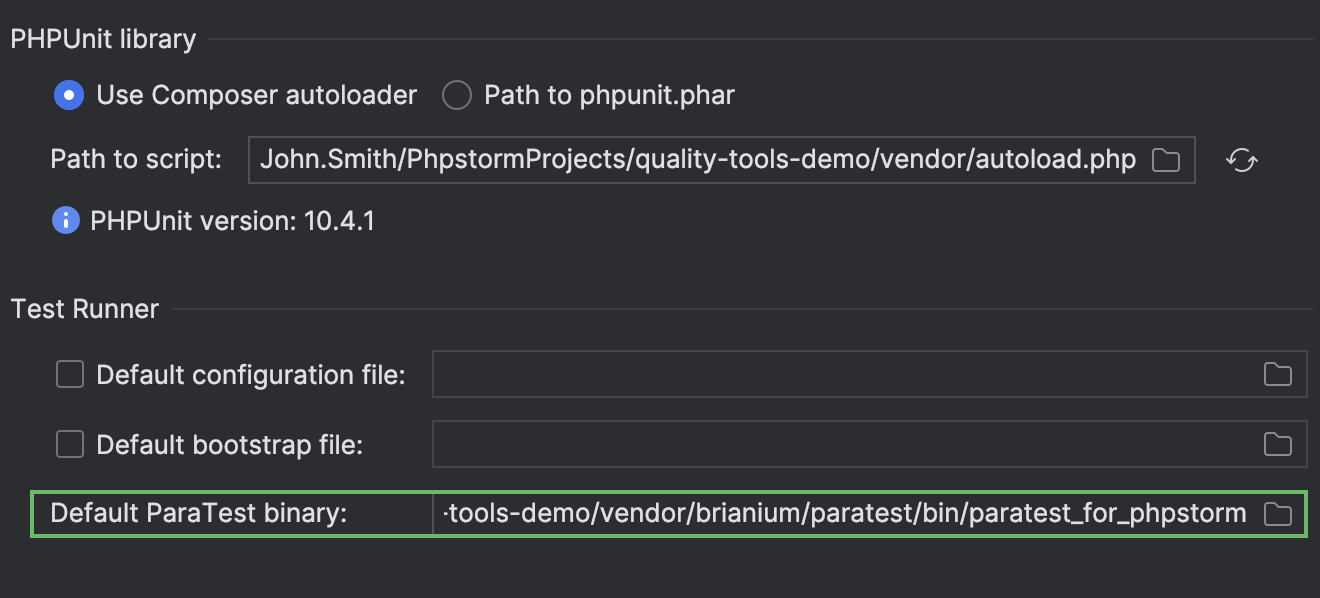
Task: Browse for the autoload.php script folder icon
Action: [x=1166, y=160]
